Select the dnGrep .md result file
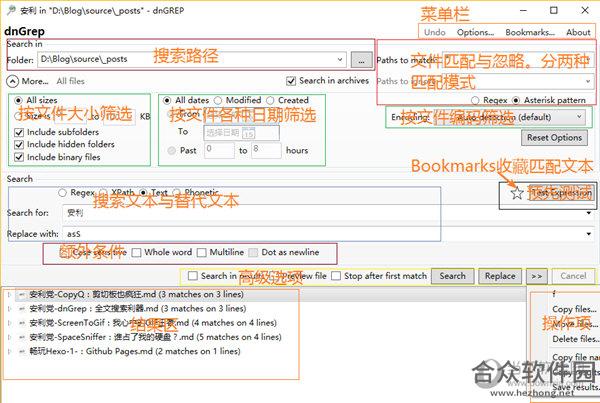Viewport: 600px width, 403px height. 138,309
